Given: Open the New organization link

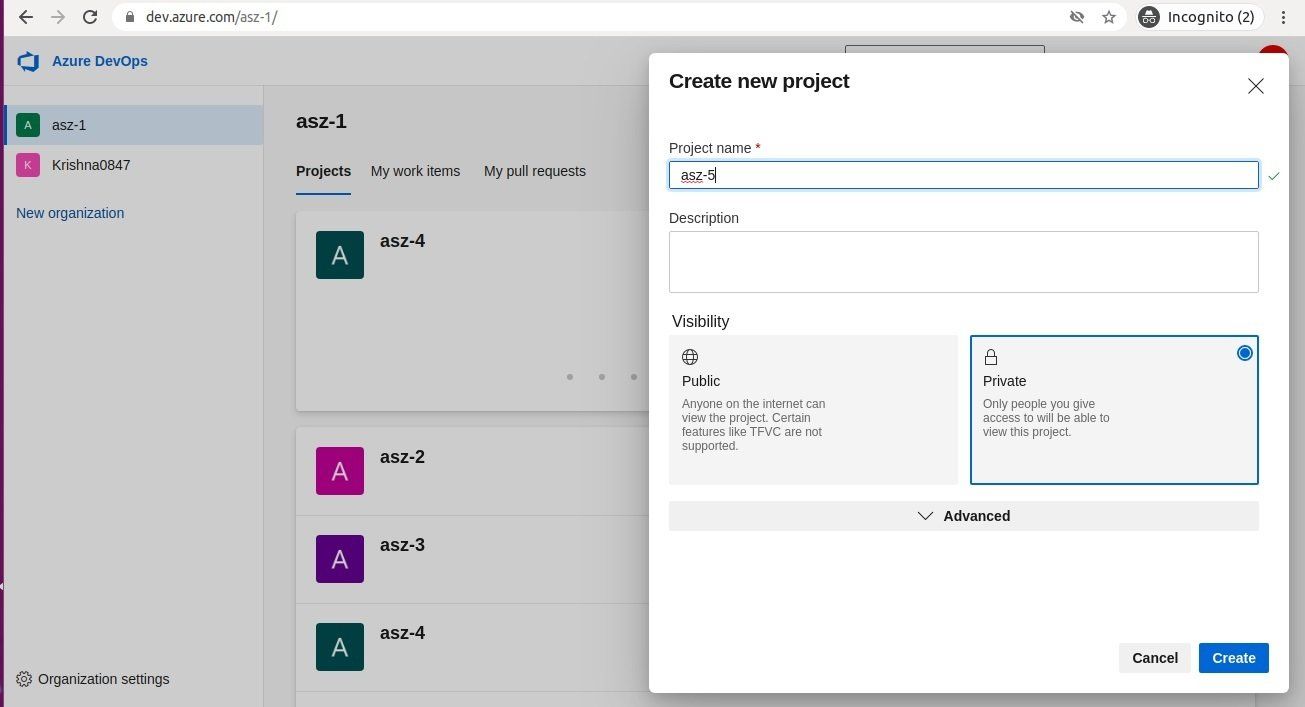Looking at the screenshot, I should coord(70,213).
